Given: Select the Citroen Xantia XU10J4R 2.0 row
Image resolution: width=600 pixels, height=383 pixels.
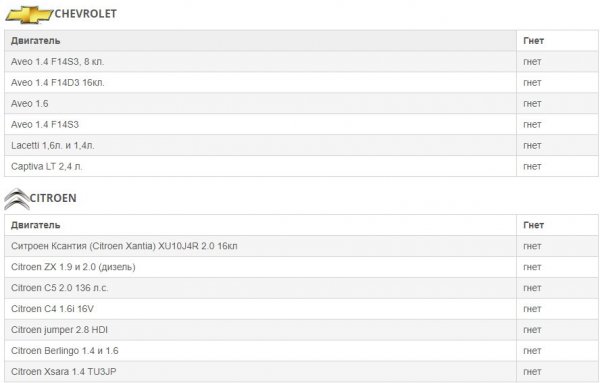Looking at the screenshot, I should click(x=301, y=246).
